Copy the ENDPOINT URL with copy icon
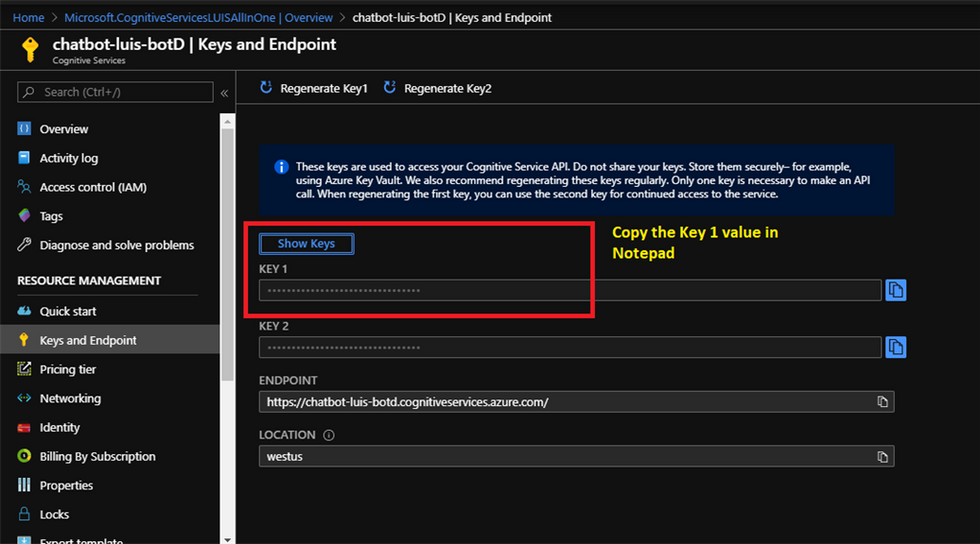Image resolution: width=980 pixels, height=544 pixels. 882,402
